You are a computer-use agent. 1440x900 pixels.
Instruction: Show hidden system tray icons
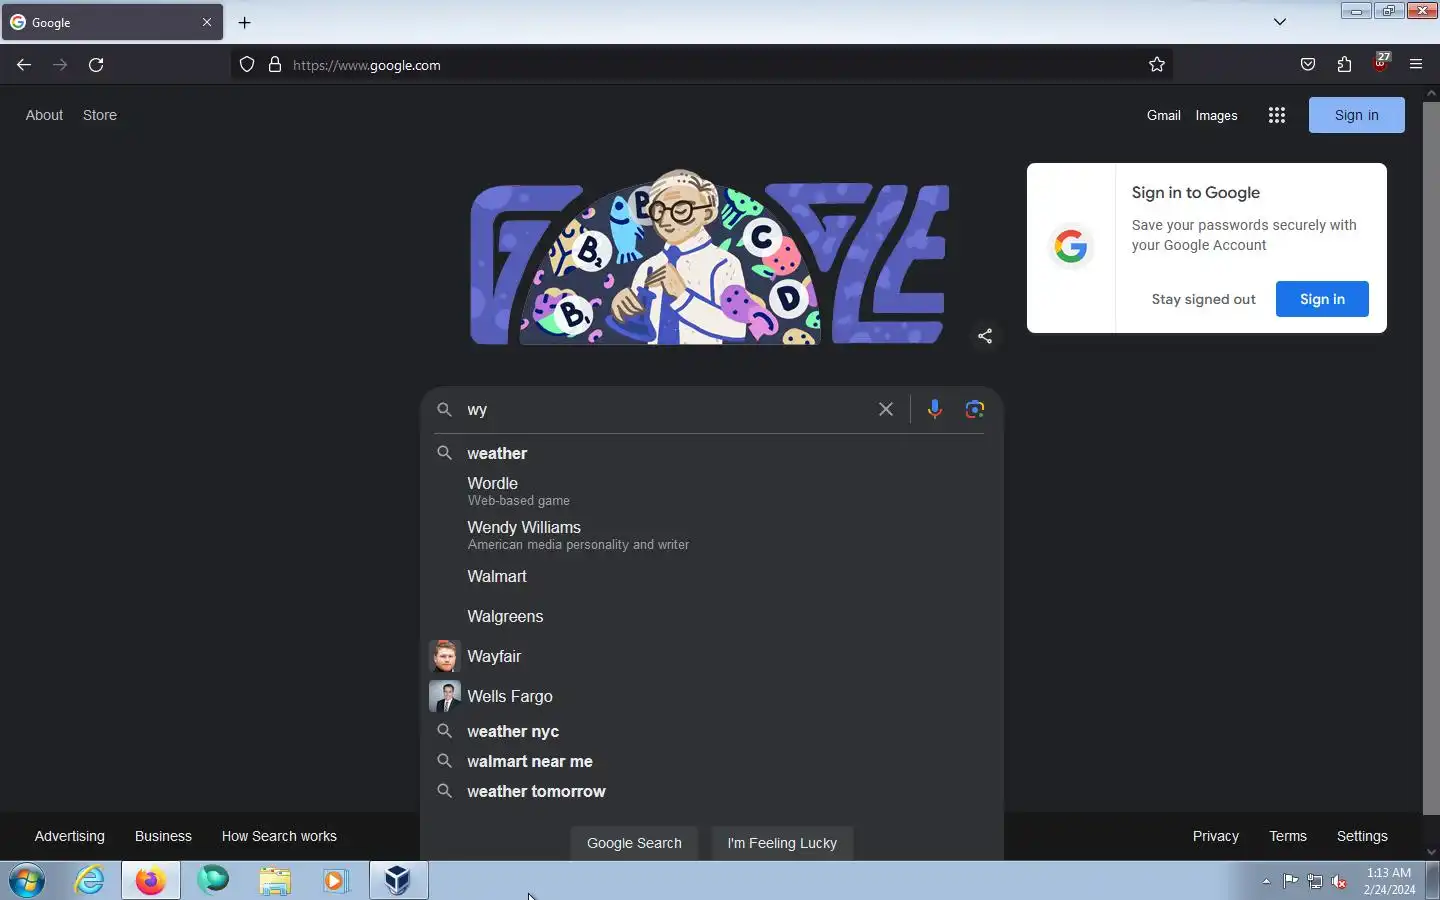pos(1266,882)
